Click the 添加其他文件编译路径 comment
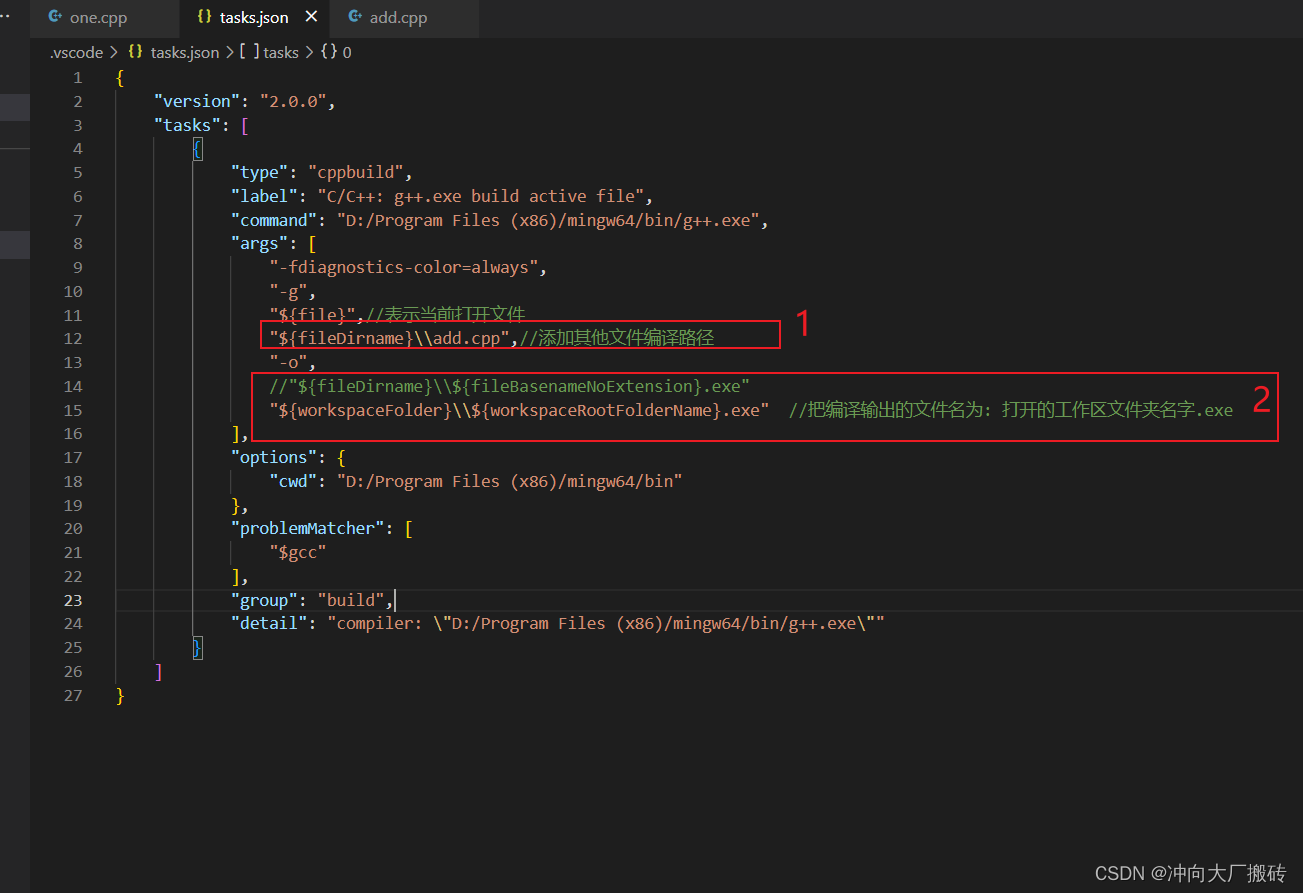 coord(616,338)
